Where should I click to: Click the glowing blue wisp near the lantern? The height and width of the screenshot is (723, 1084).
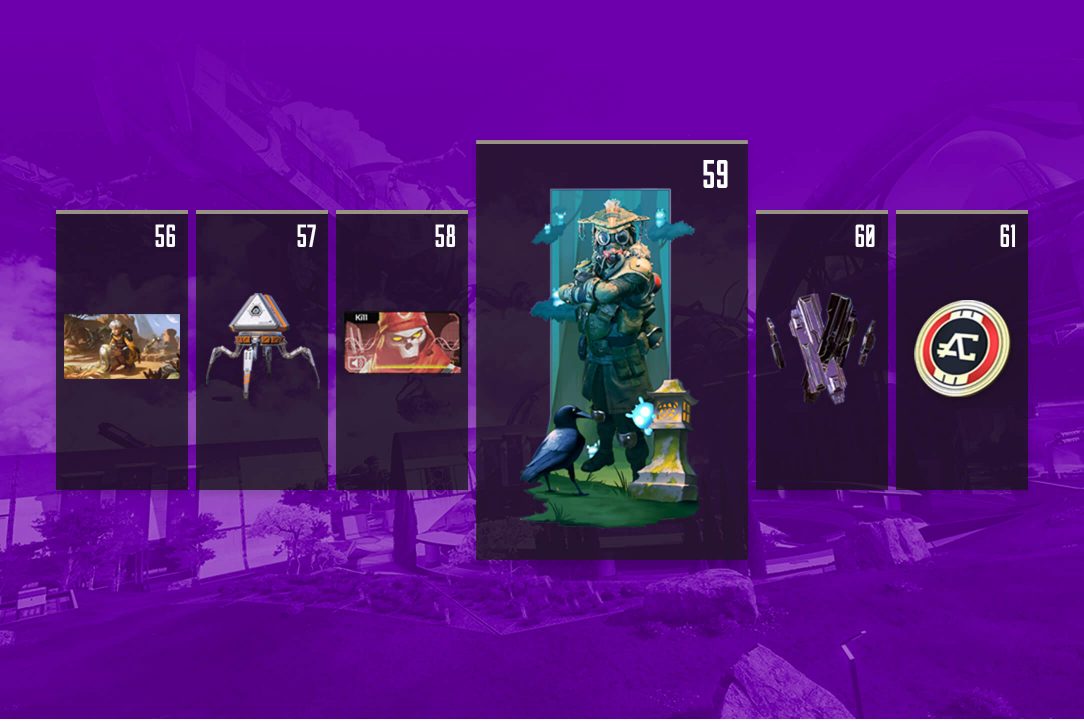(x=639, y=415)
